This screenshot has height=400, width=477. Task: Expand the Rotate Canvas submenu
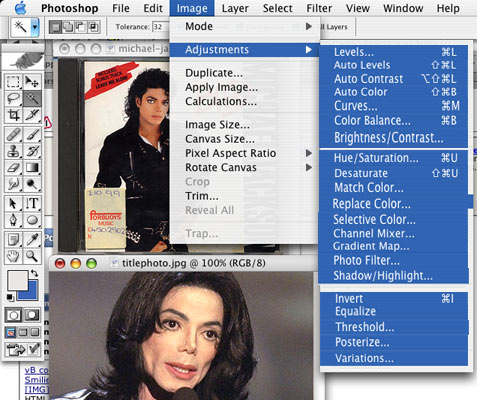coord(244,167)
